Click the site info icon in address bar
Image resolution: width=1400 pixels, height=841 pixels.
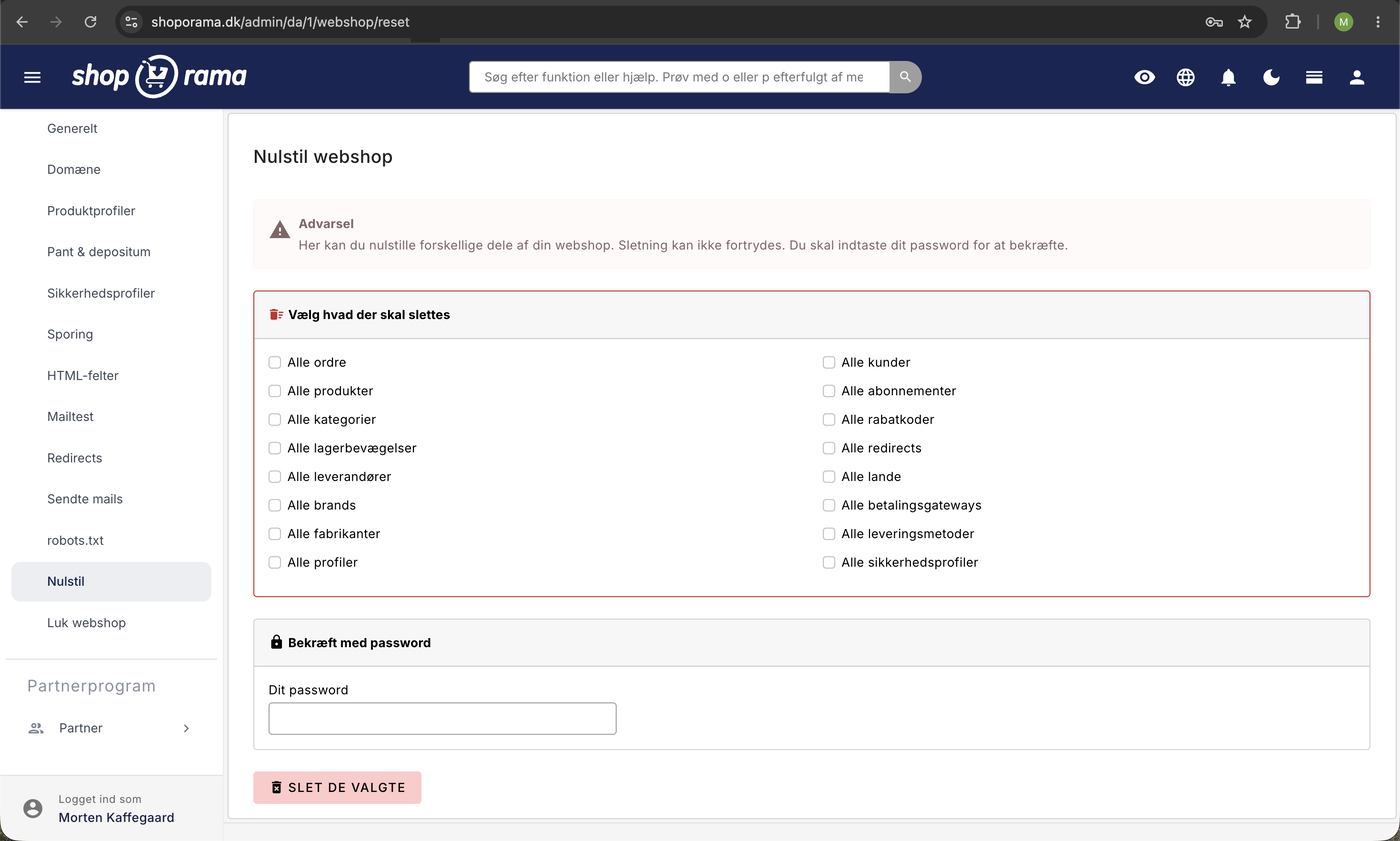tap(132, 21)
